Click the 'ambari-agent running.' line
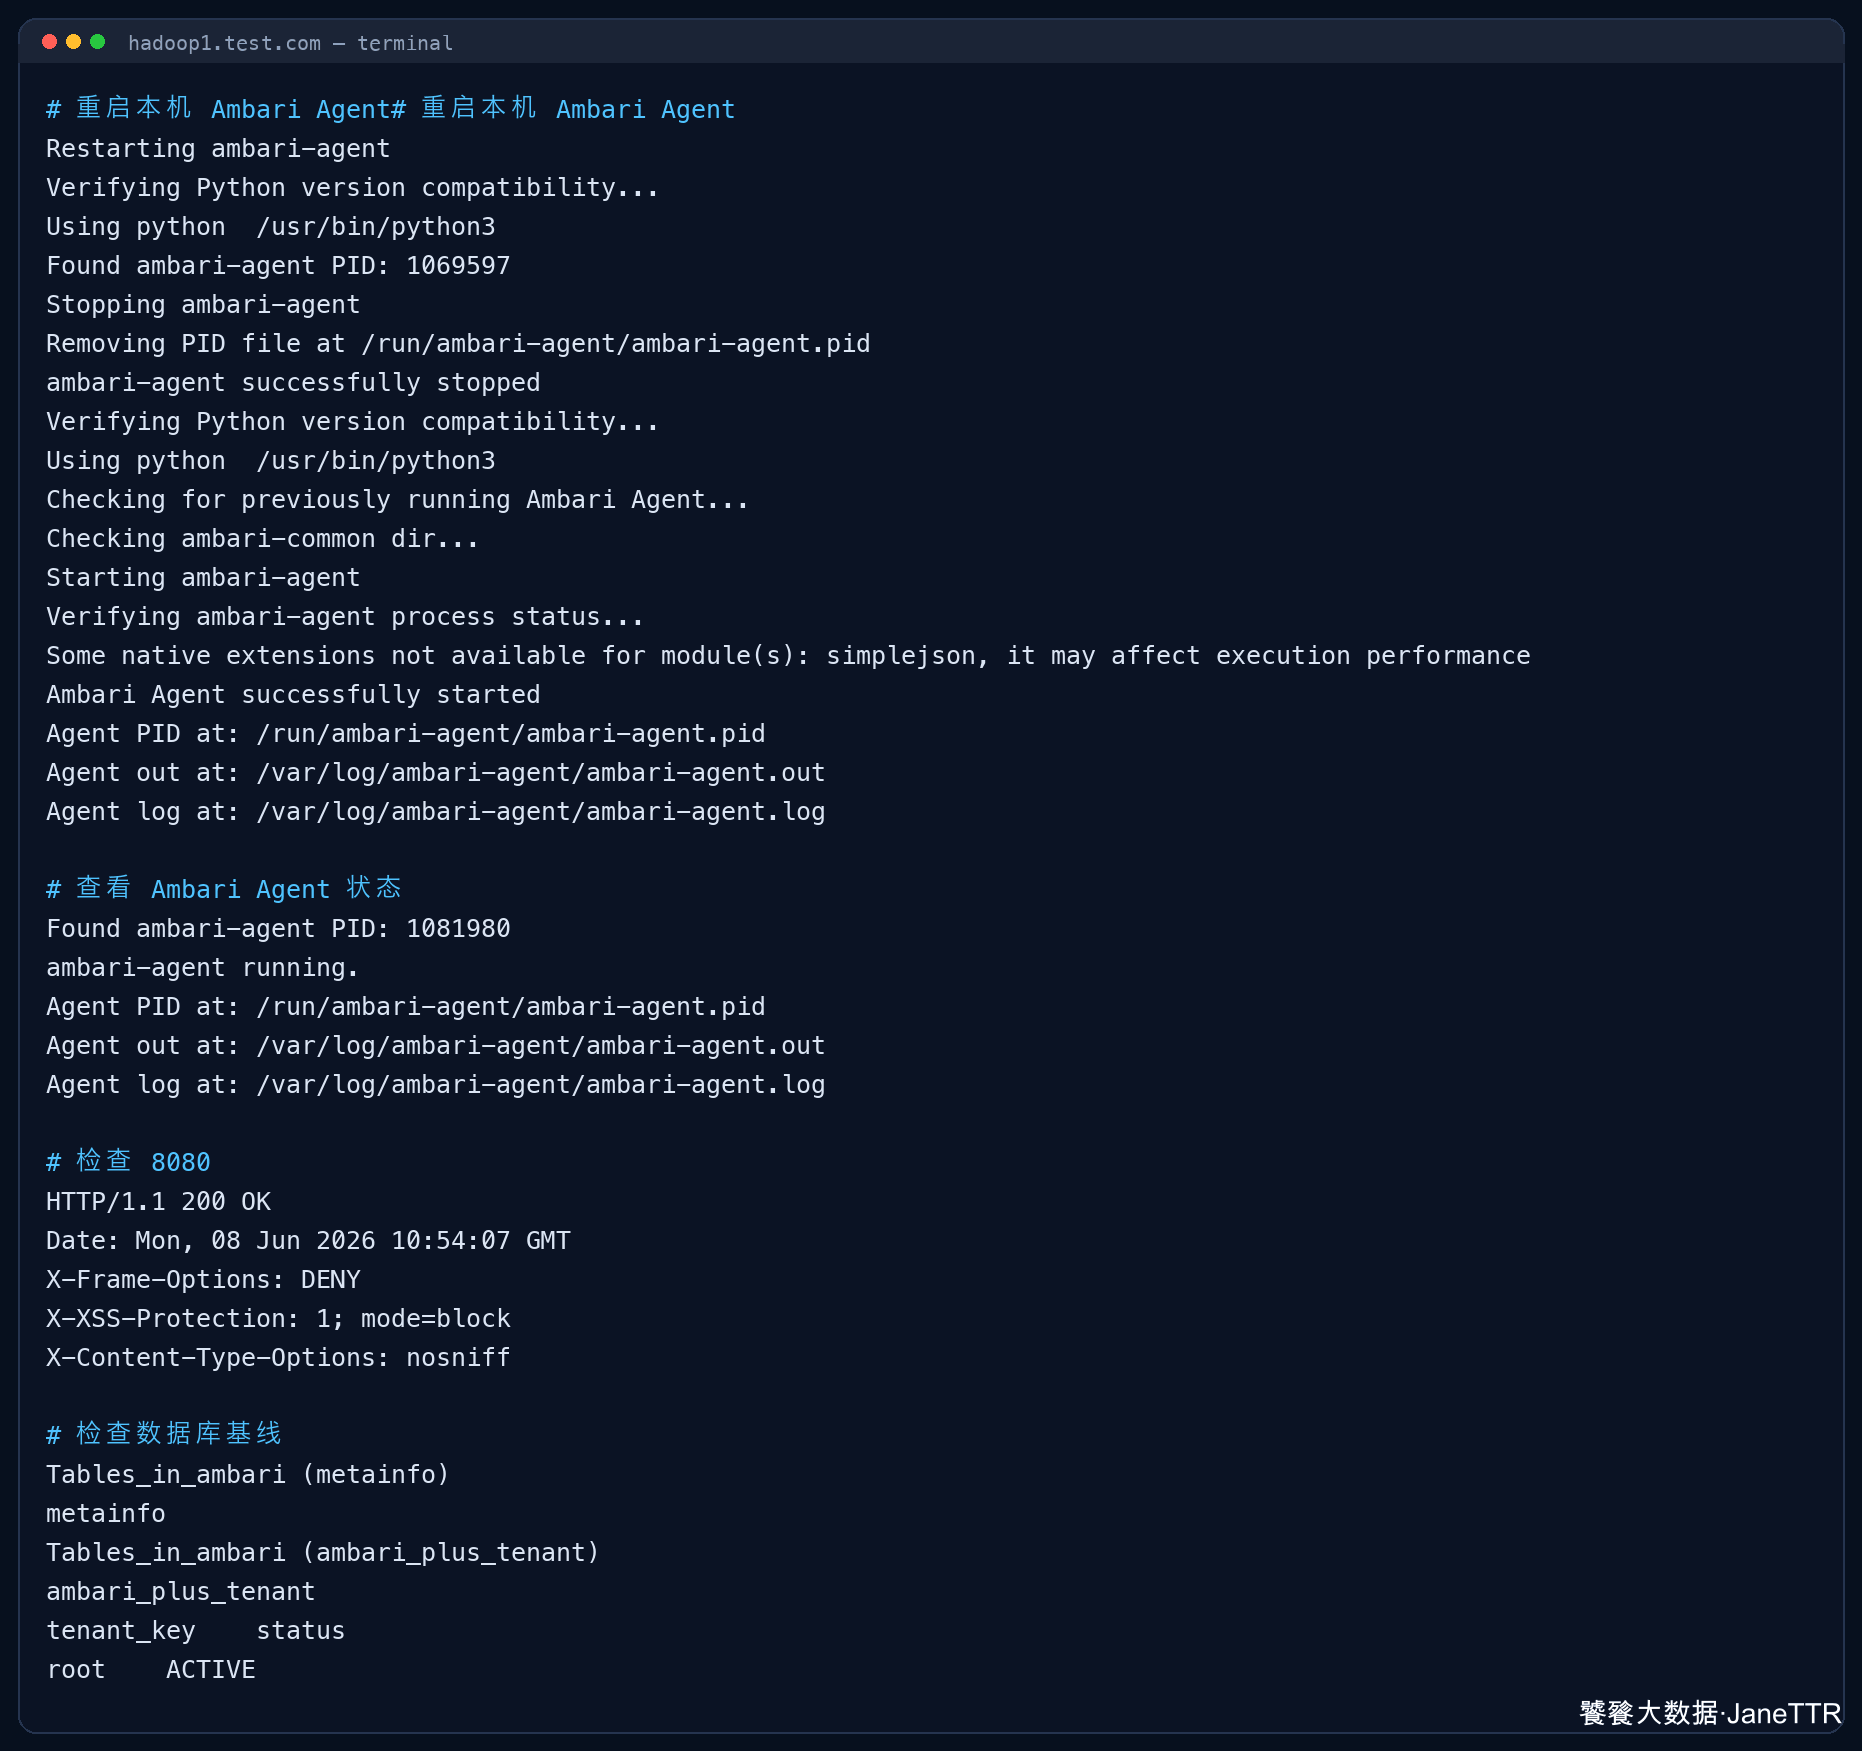The image size is (1862, 1751). 202,968
